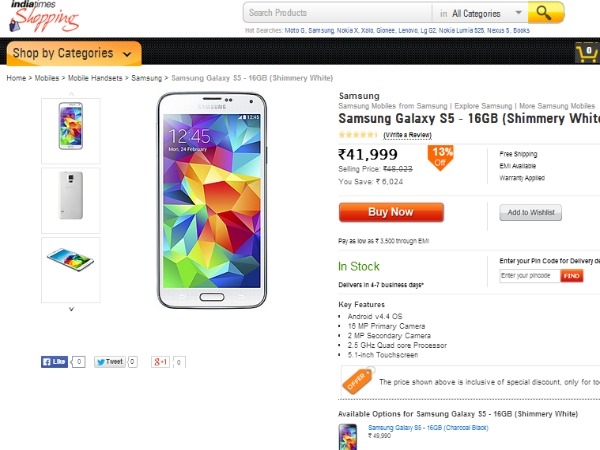Click the yellow search magnifier icon

545,13
